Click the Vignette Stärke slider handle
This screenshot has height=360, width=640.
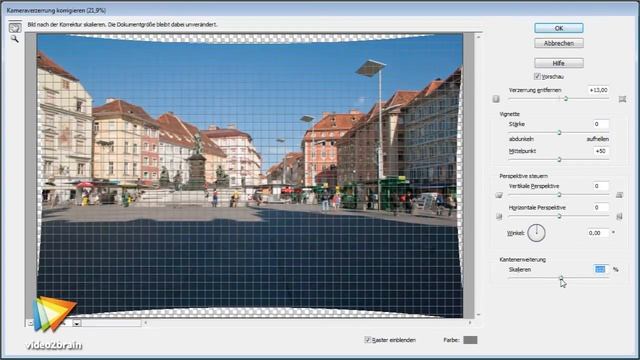(559, 133)
